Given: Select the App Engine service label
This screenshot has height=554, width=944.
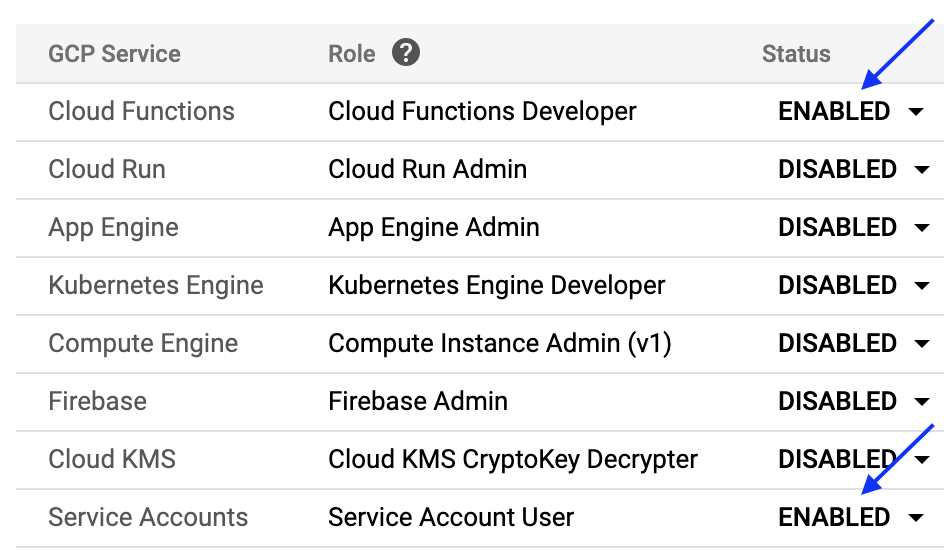Looking at the screenshot, I should [x=113, y=227].
